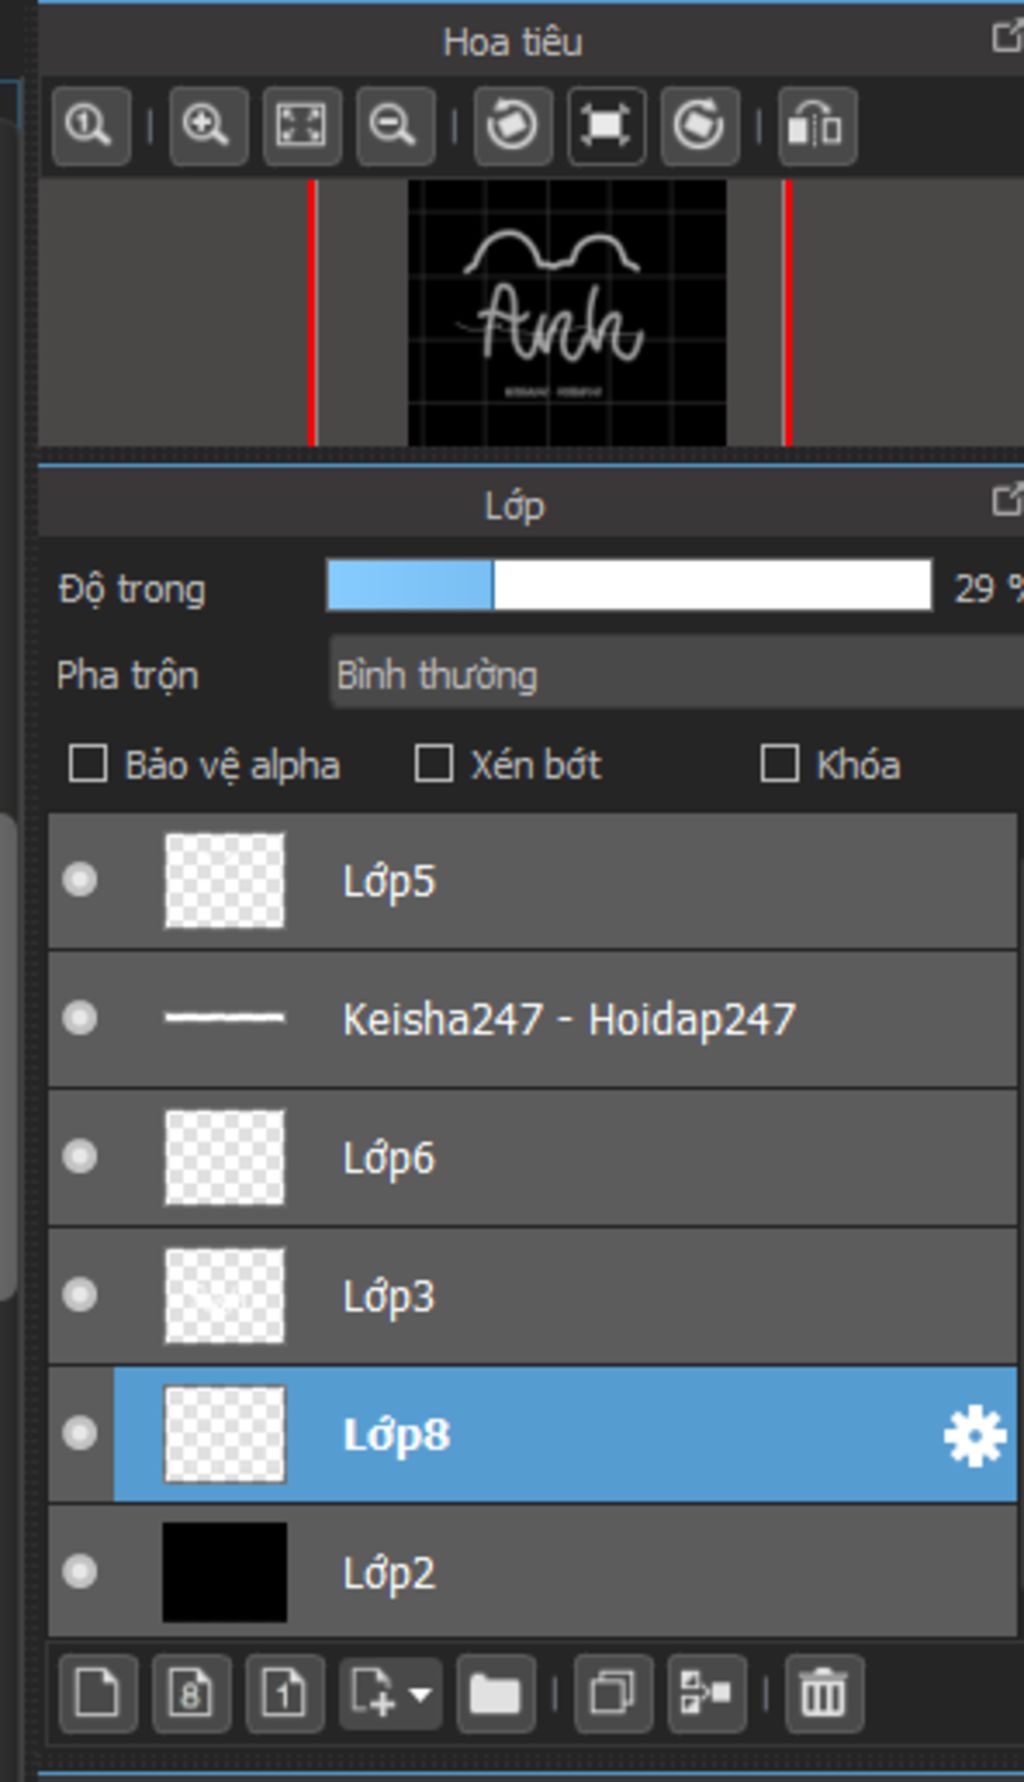Image resolution: width=1024 pixels, height=1782 pixels.
Task: Create a new layer folder
Action: (496, 1693)
